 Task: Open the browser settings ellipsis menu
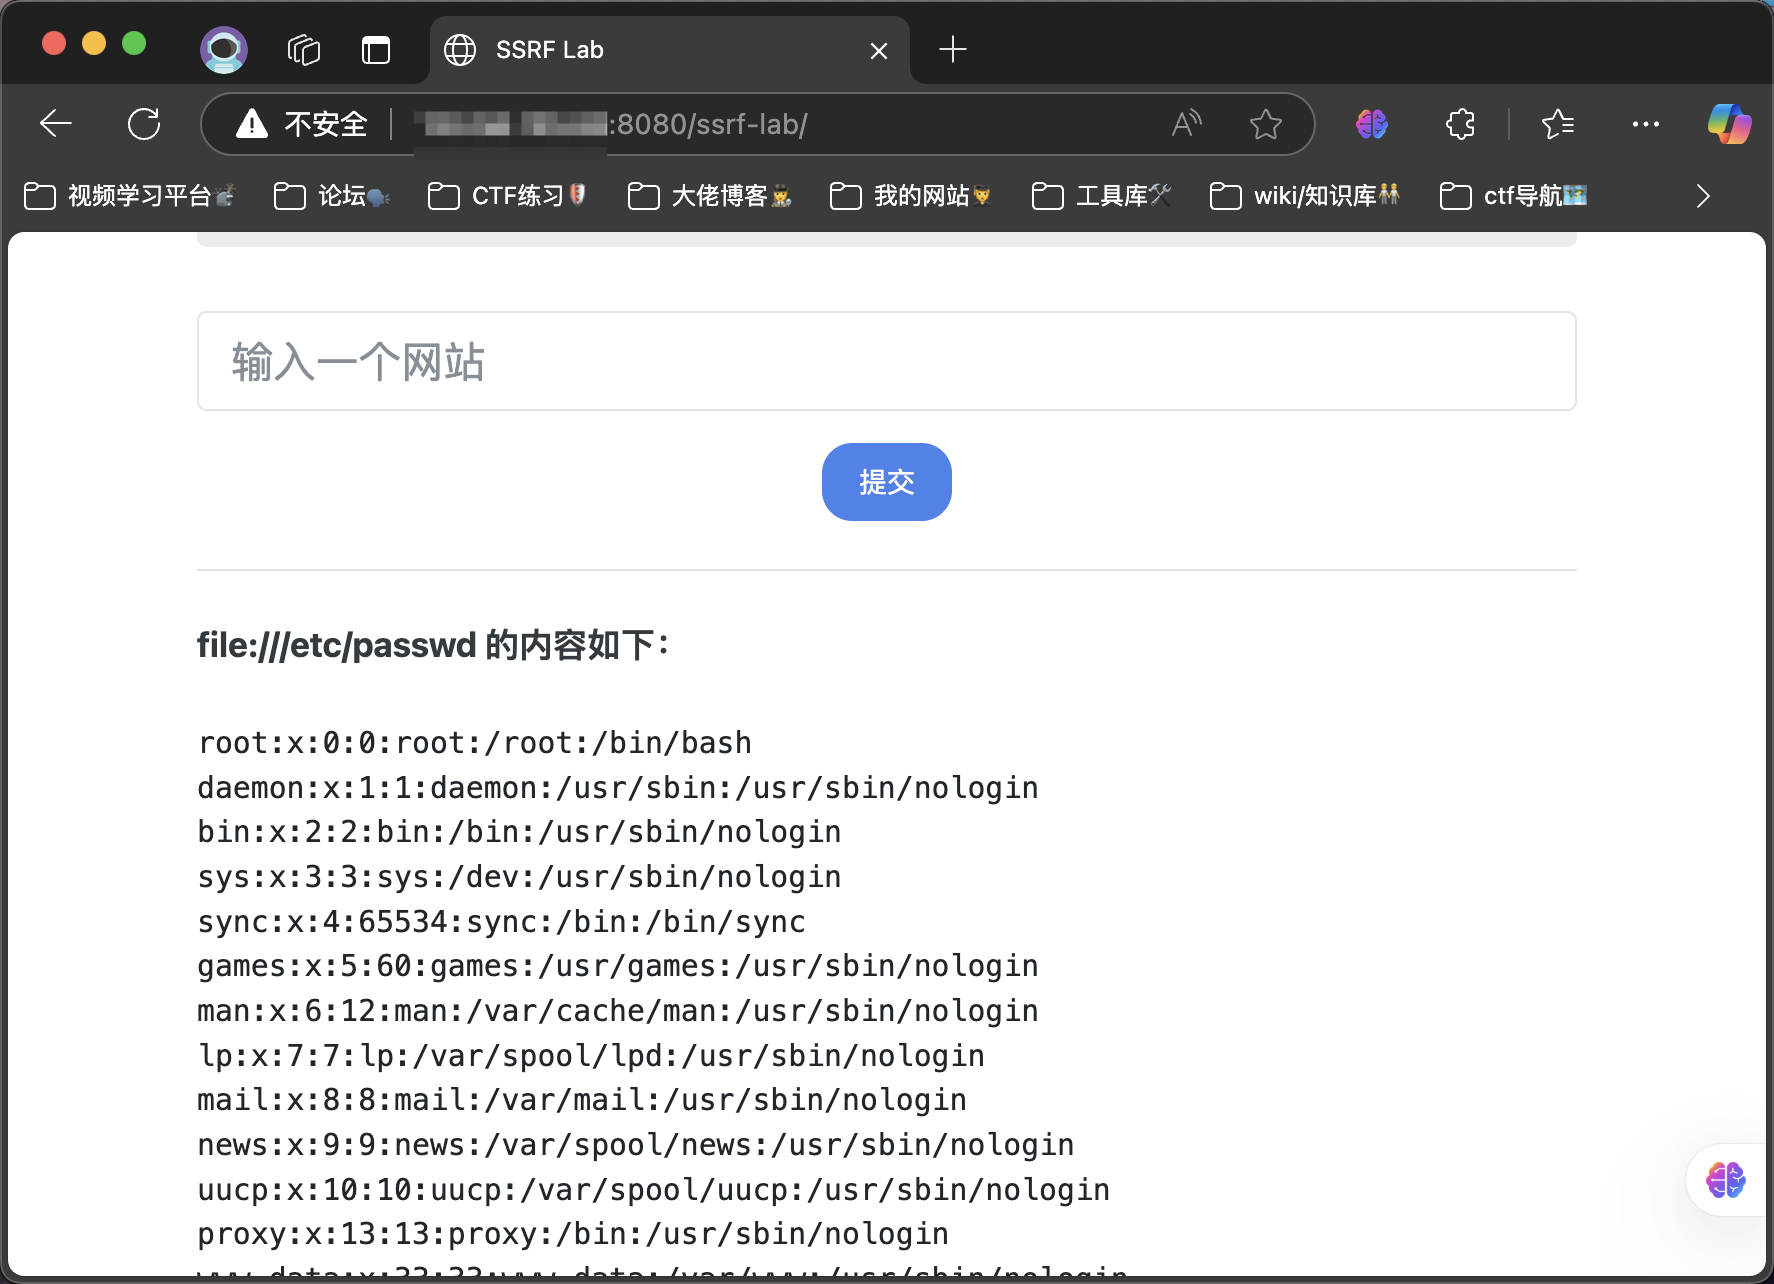pyautogui.click(x=1645, y=123)
